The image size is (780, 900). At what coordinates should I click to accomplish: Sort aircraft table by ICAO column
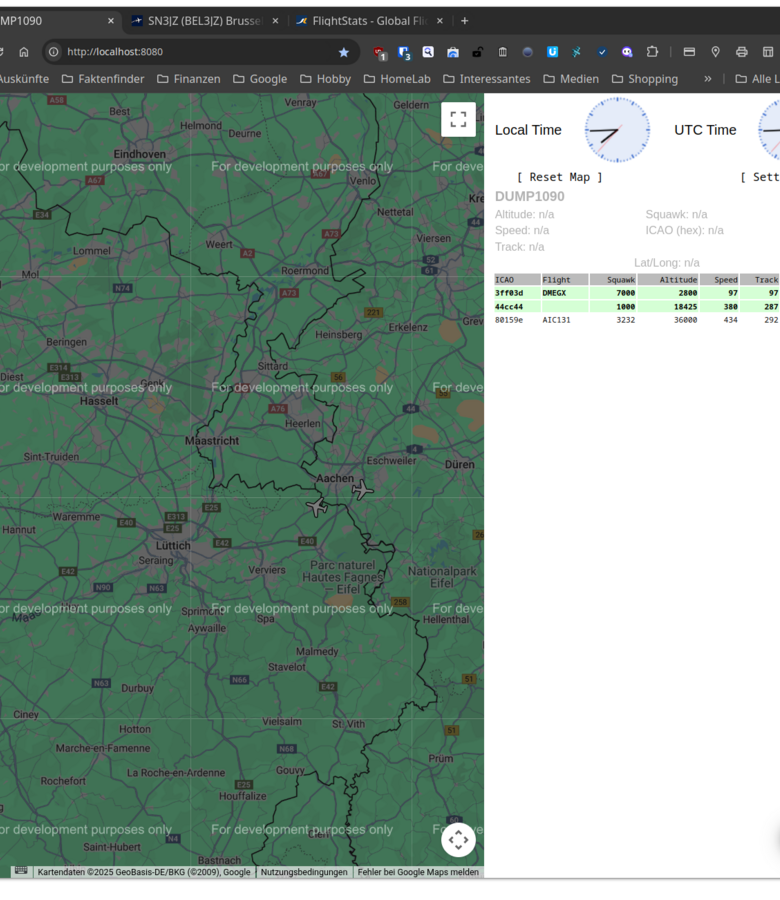[x=517, y=280]
